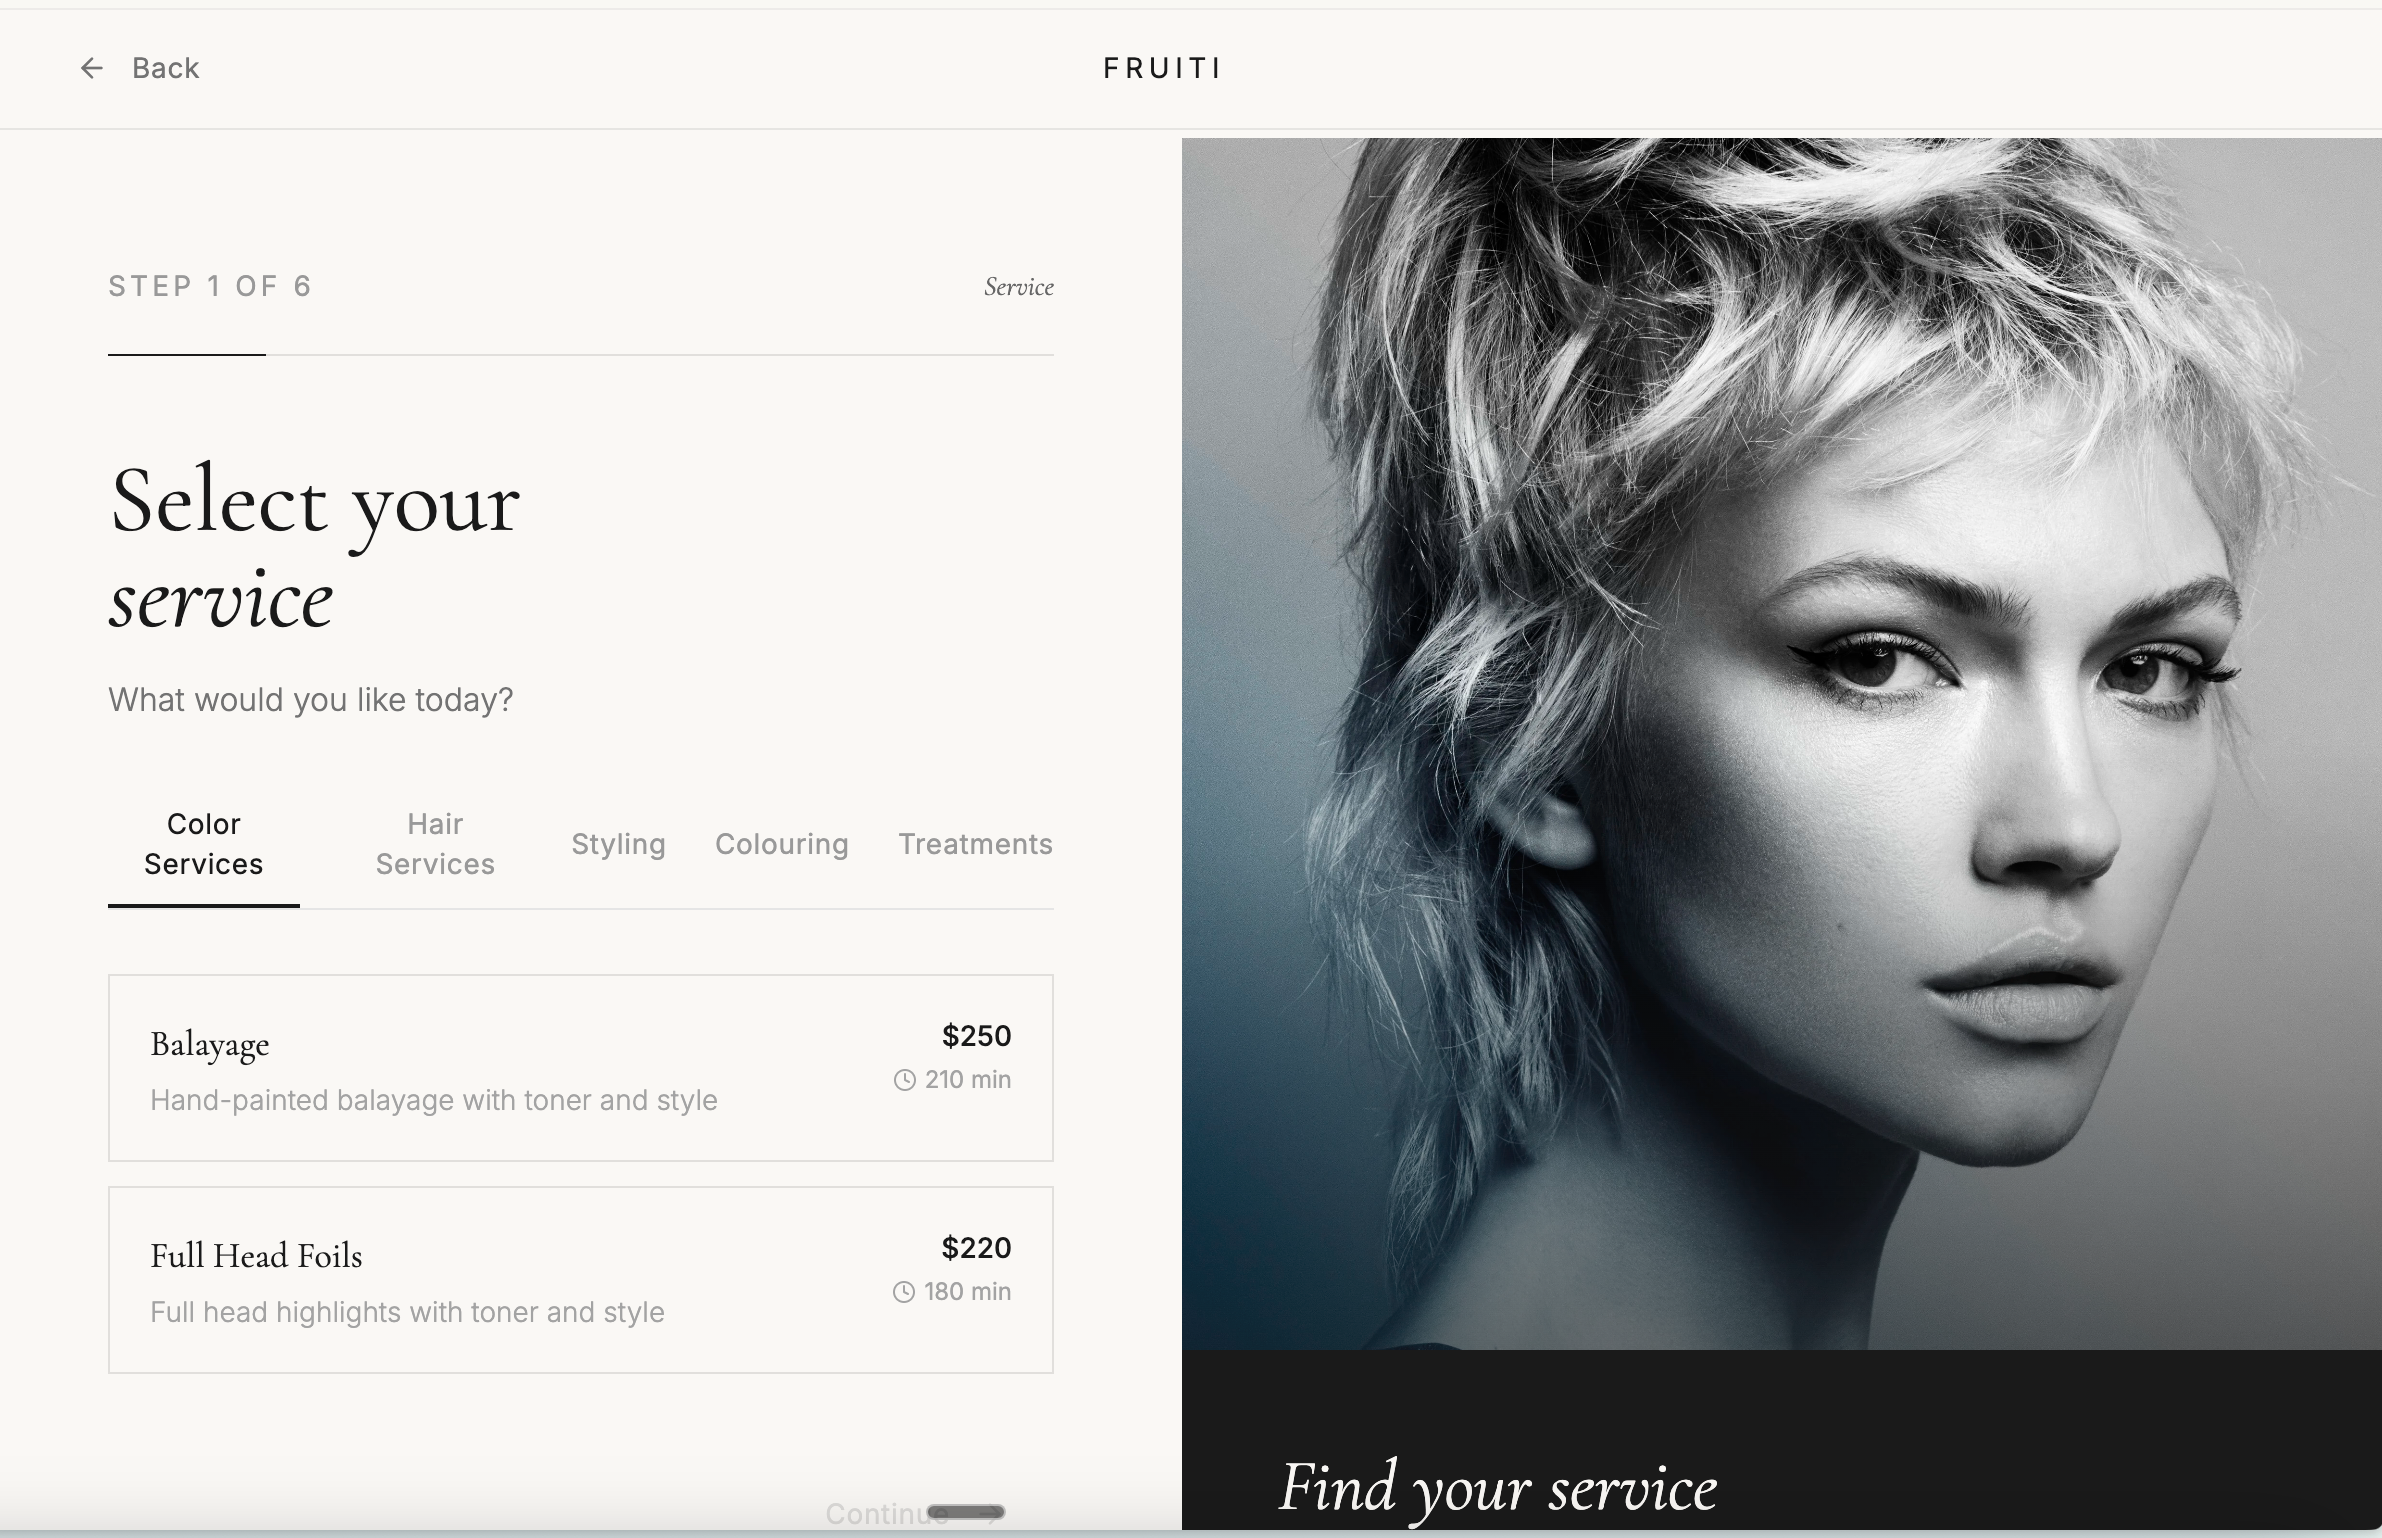Screen dimensions: 2382x1538
Task: Open the Color Services tab
Action: click(204, 844)
